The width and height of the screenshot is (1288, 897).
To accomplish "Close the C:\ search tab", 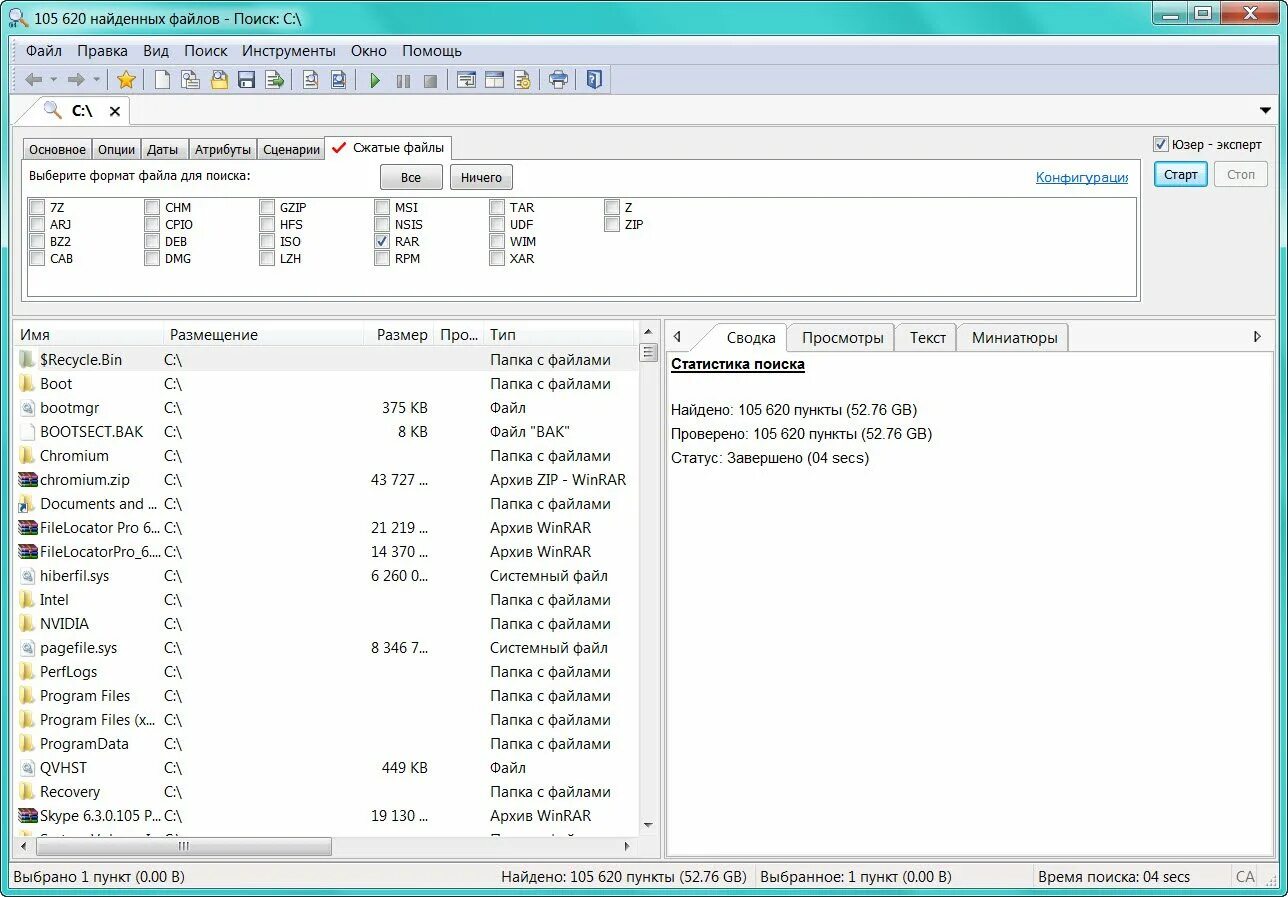I will (115, 111).
